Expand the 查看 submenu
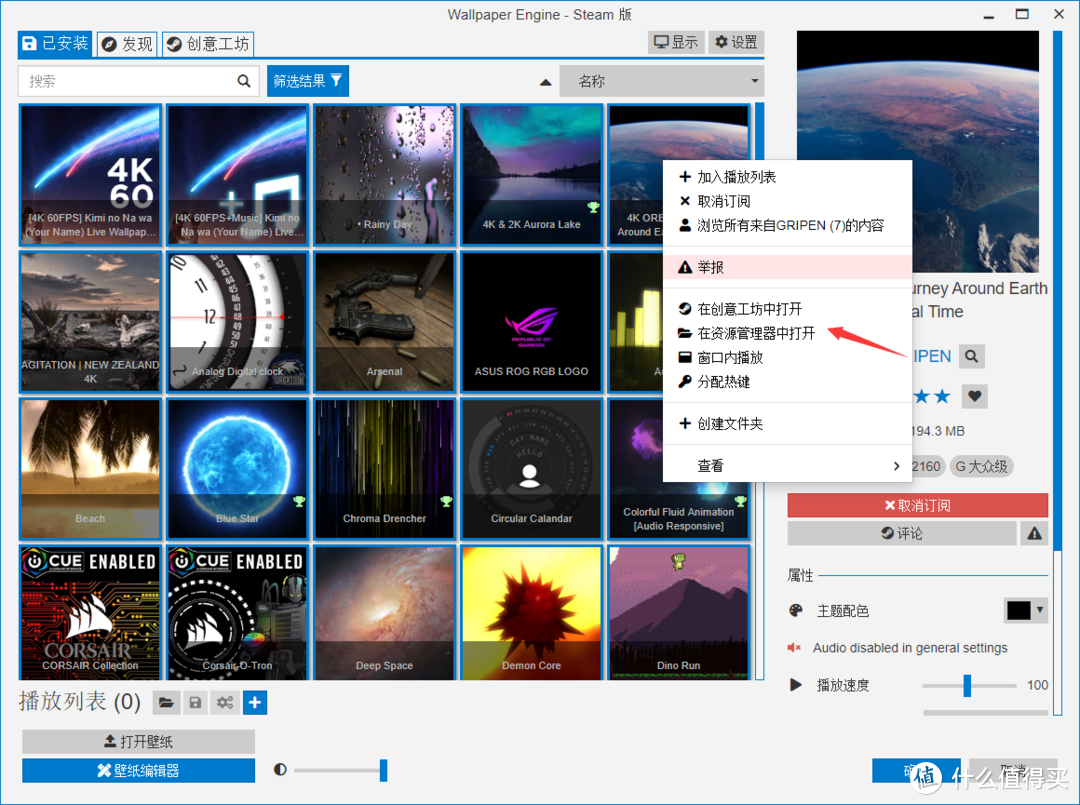Screen dimensions: 1080x805 point(788,466)
